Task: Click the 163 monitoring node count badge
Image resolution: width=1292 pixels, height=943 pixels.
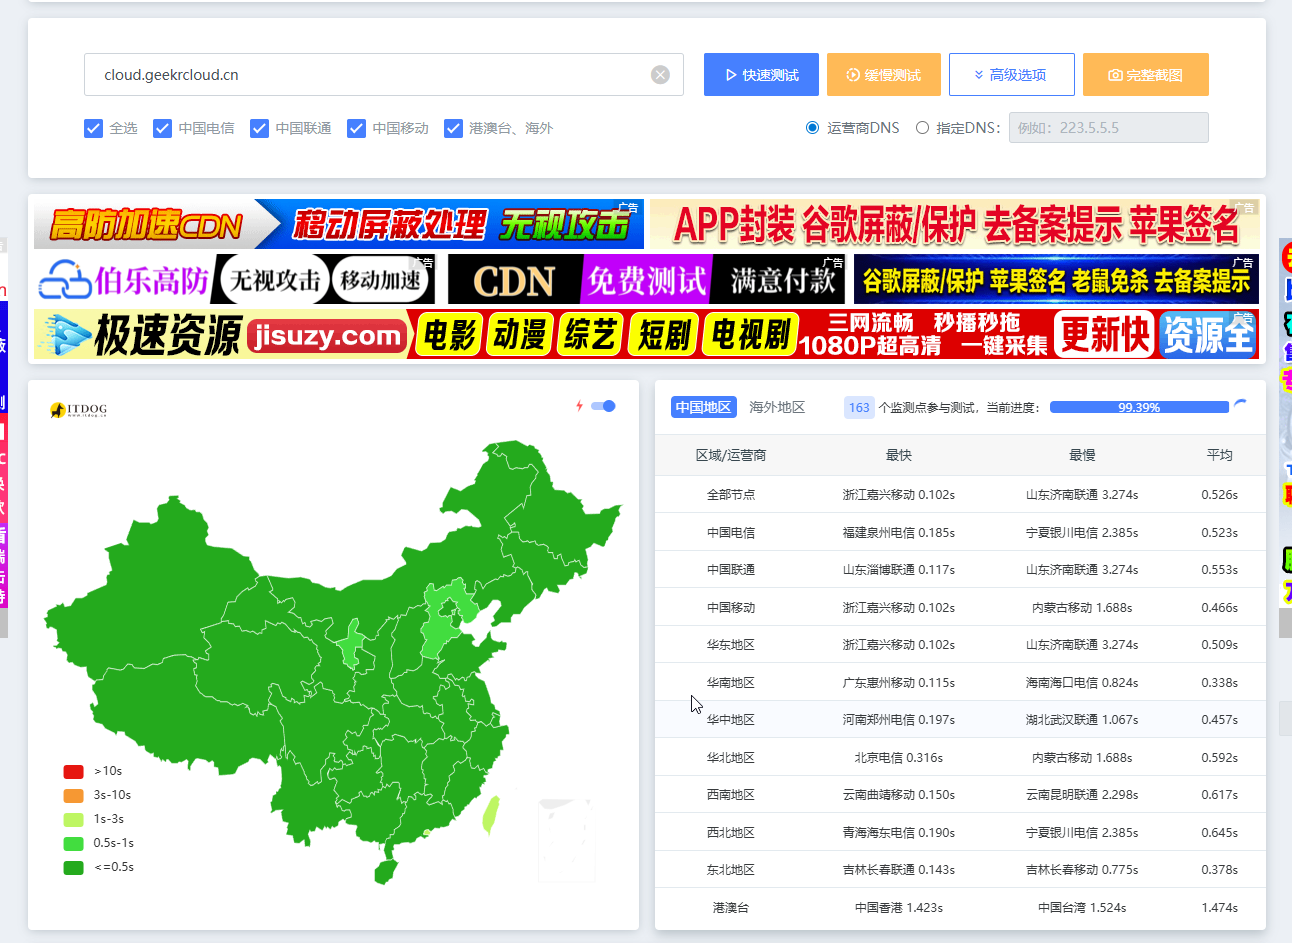Action: point(858,407)
